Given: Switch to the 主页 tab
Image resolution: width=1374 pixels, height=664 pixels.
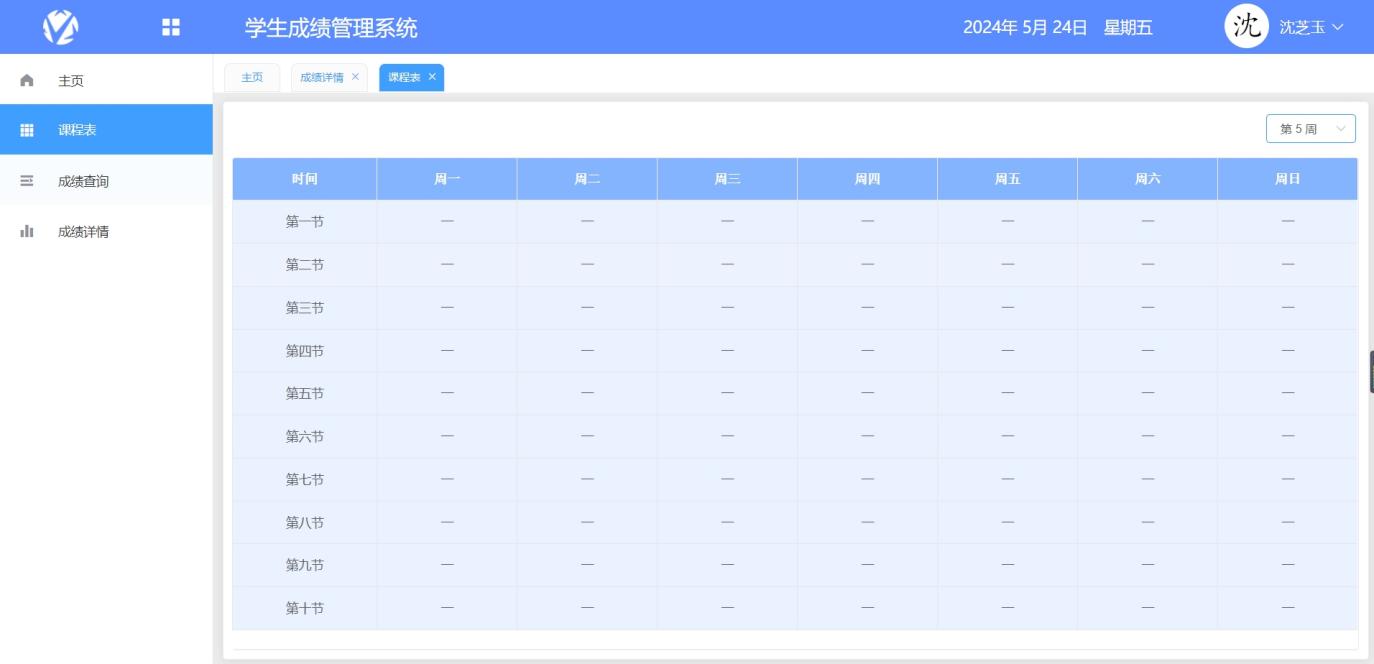Looking at the screenshot, I should (x=253, y=76).
